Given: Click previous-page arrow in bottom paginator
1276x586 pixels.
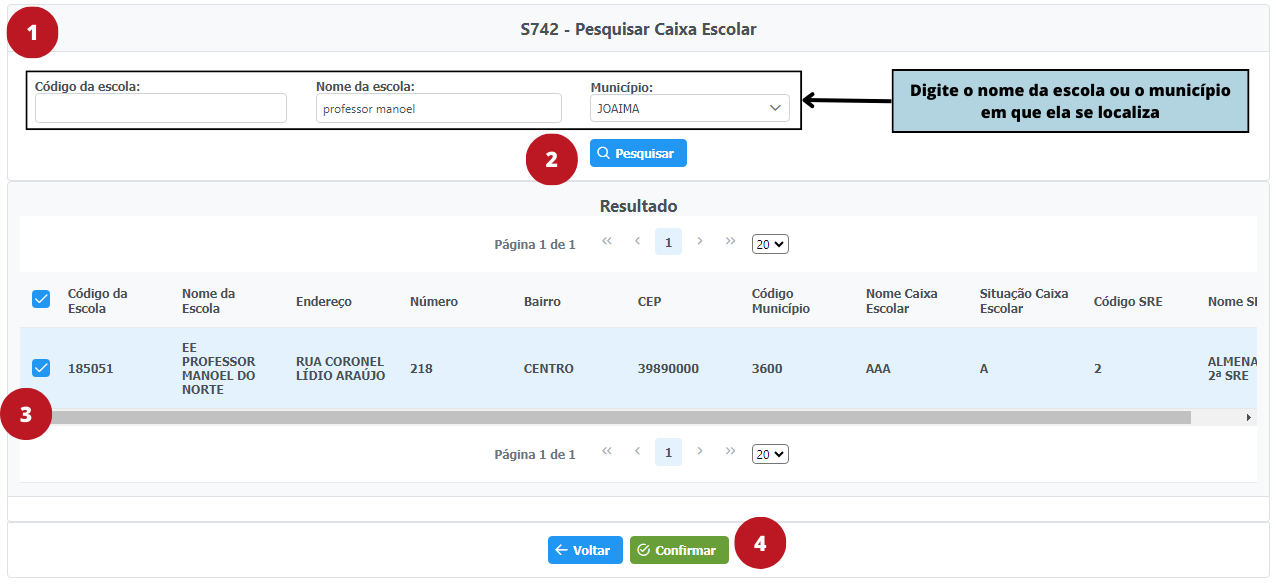Looking at the screenshot, I should [637, 451].
